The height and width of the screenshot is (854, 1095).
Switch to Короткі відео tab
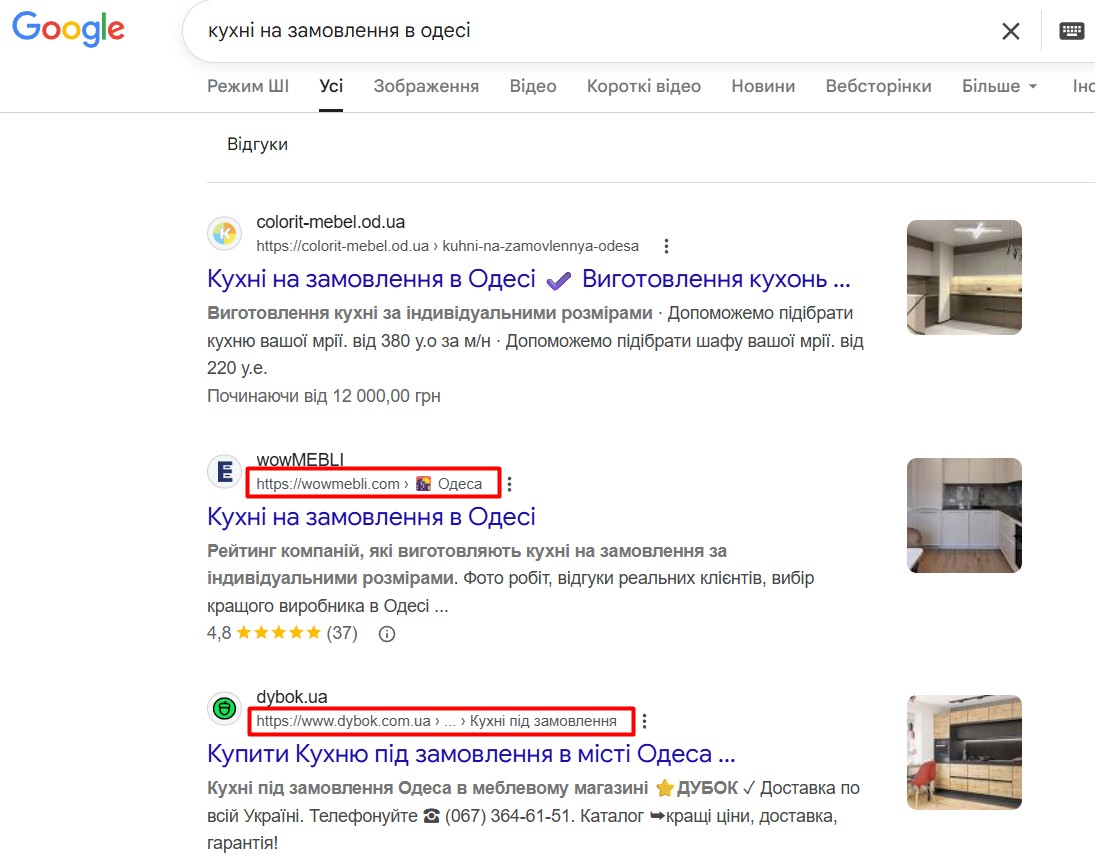coord(644,86)
